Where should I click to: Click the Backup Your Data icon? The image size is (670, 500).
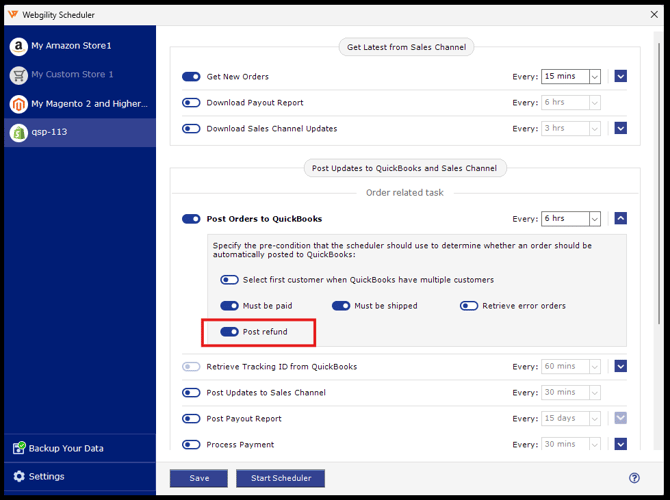click(17, 448)
